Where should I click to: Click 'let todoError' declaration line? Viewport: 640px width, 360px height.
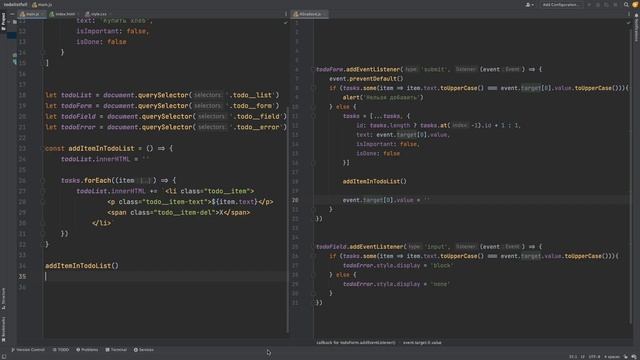point(166,127)
